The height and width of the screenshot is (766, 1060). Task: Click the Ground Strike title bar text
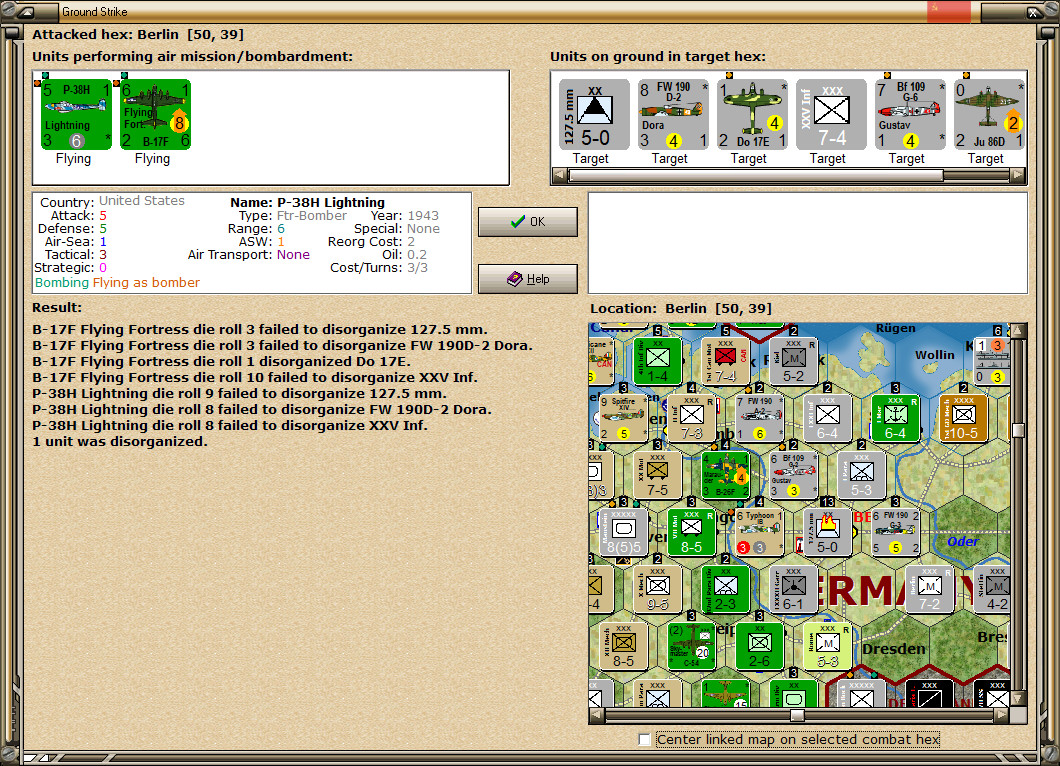pos(95,11)
